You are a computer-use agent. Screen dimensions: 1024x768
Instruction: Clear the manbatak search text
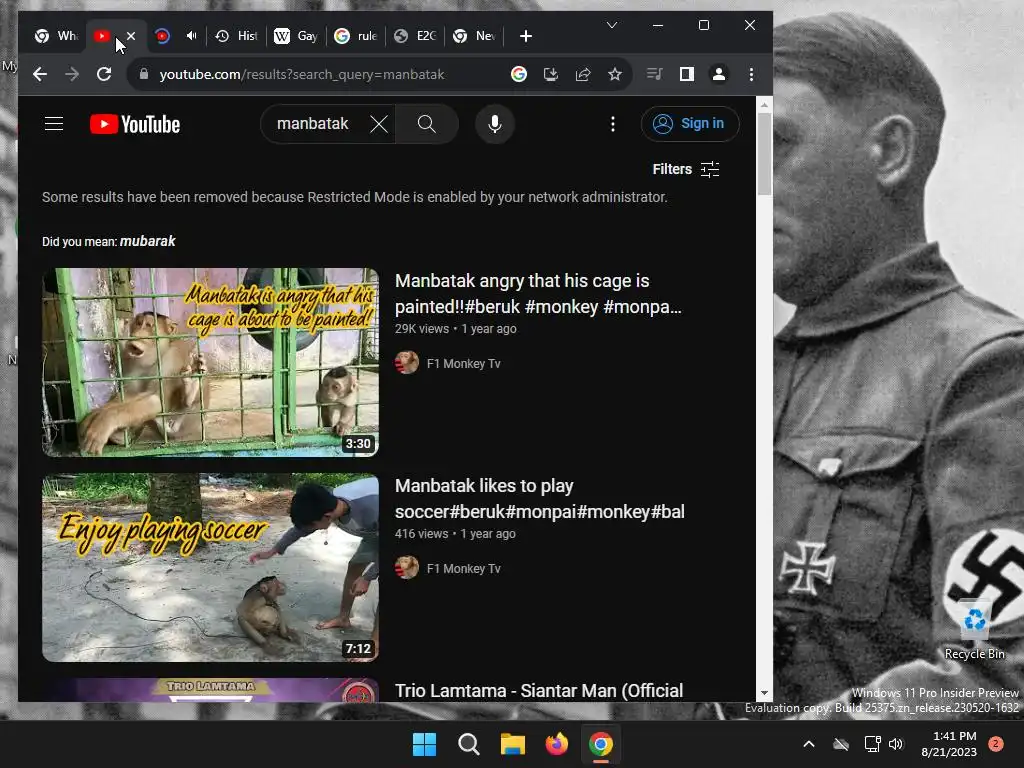click(x=379, y=124)
